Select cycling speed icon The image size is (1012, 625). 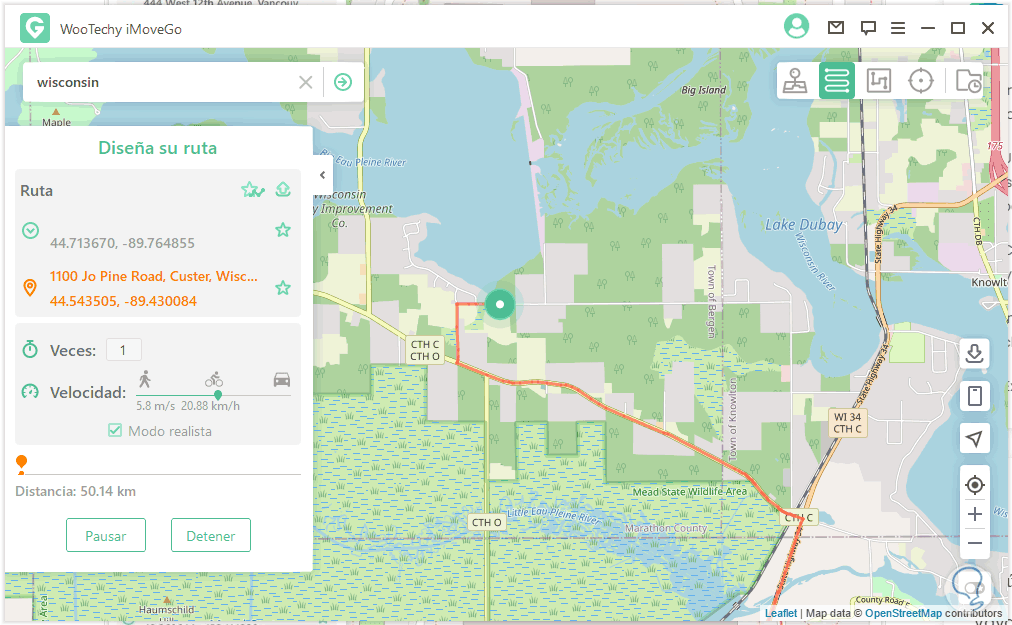214,379
